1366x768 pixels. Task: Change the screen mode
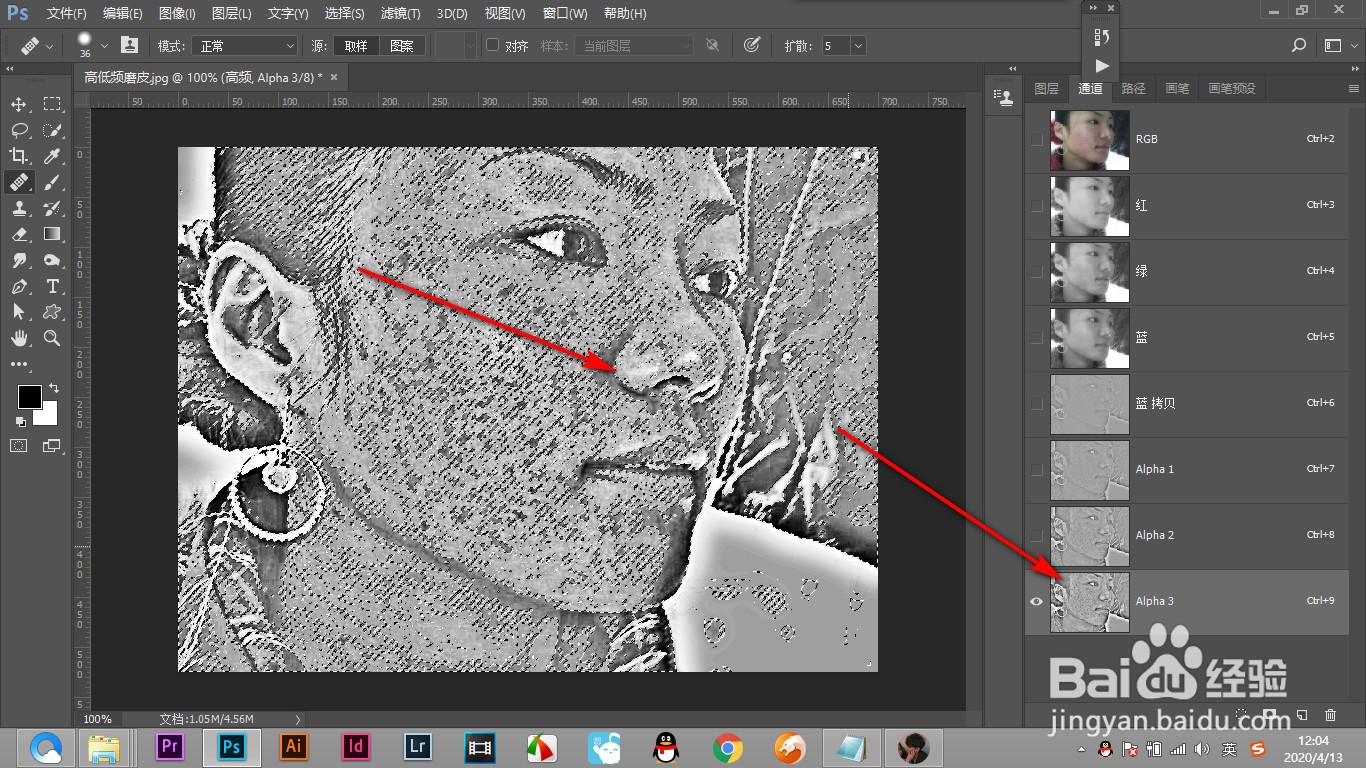coord(52,446)
